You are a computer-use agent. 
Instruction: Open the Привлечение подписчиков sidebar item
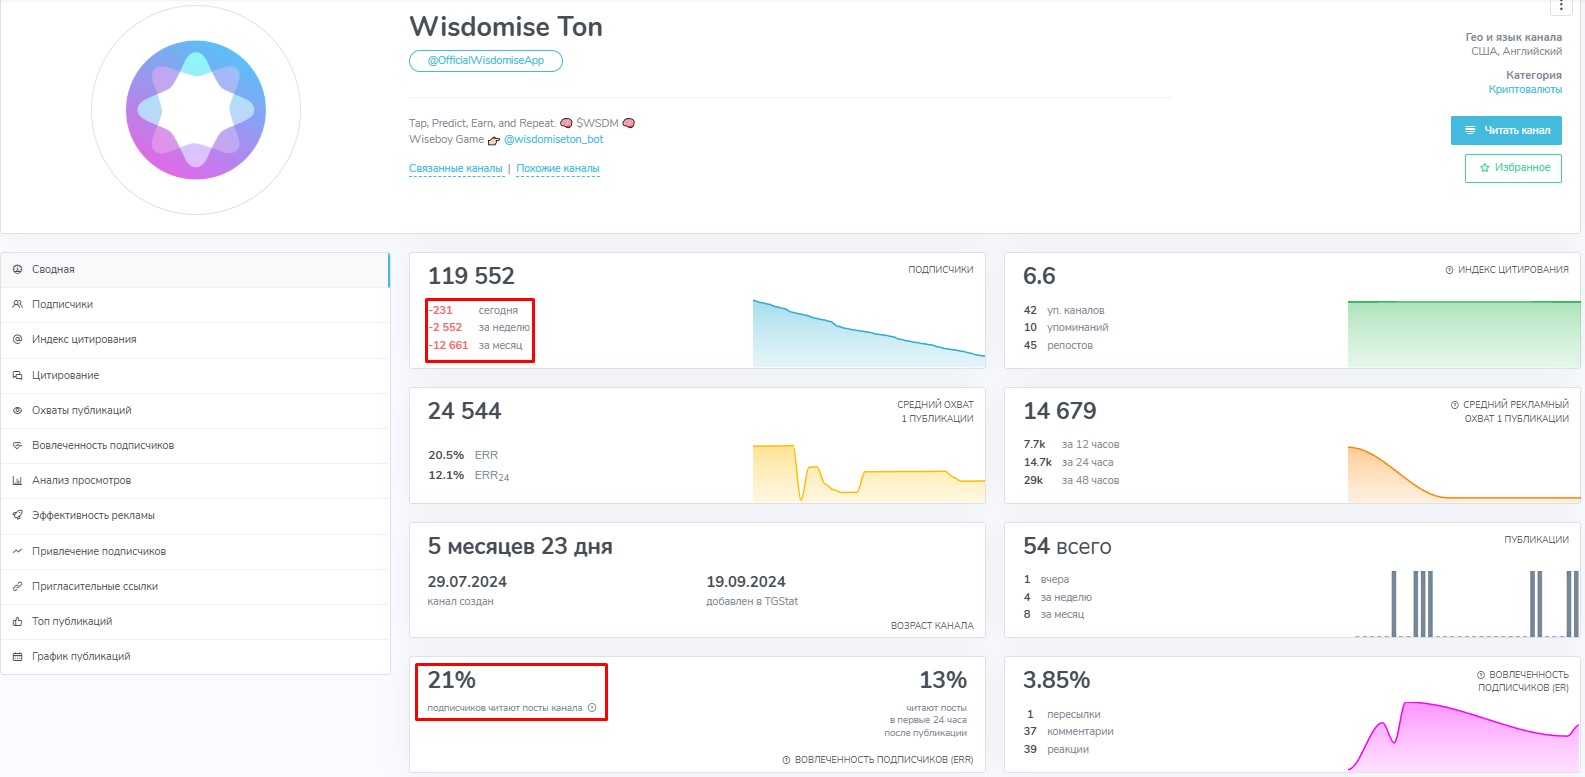(x=195, y=552)
